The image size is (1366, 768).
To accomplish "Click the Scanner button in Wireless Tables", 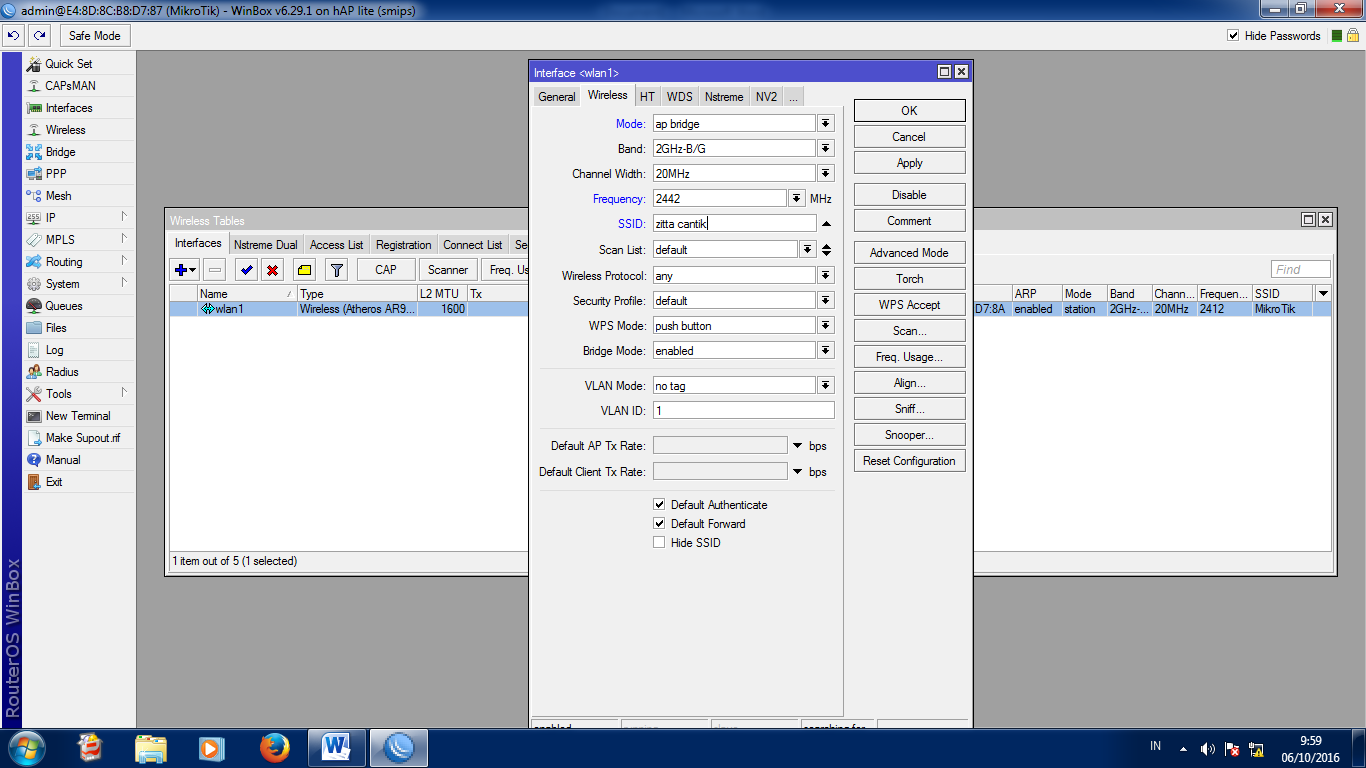I will [x=448, y=270].
